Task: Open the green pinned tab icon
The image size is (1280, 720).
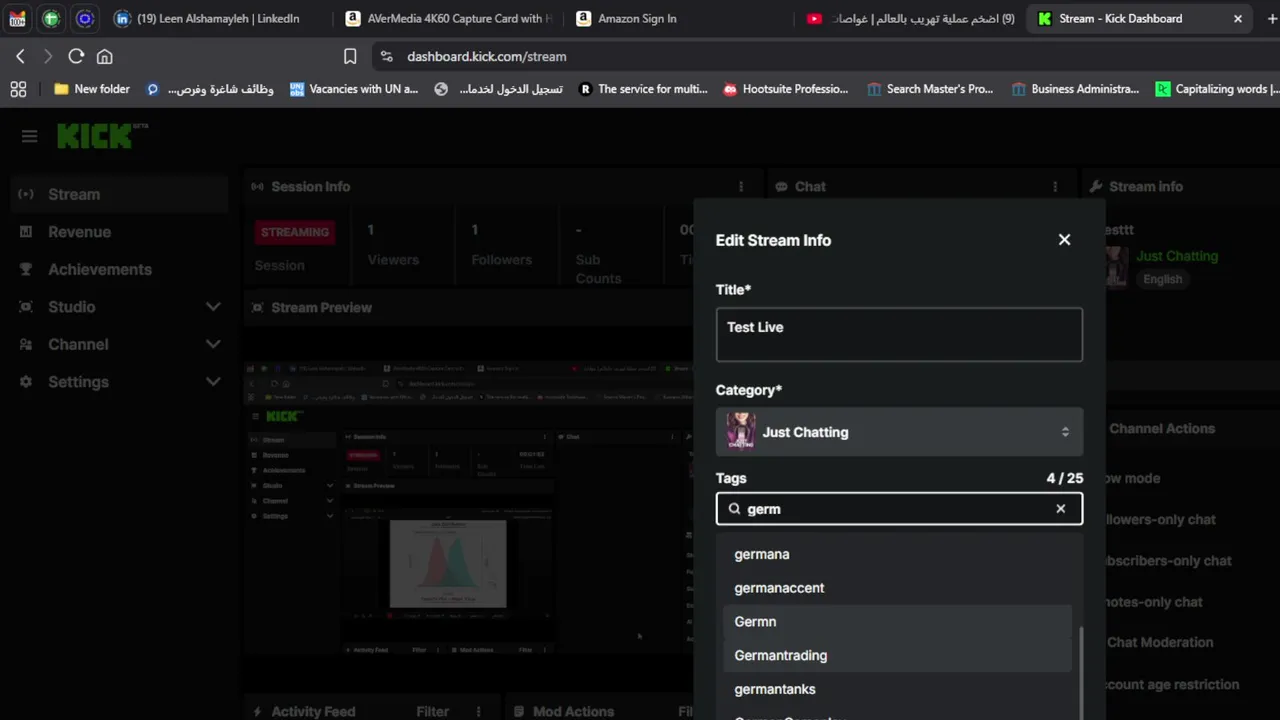Action: pos(51,18)
